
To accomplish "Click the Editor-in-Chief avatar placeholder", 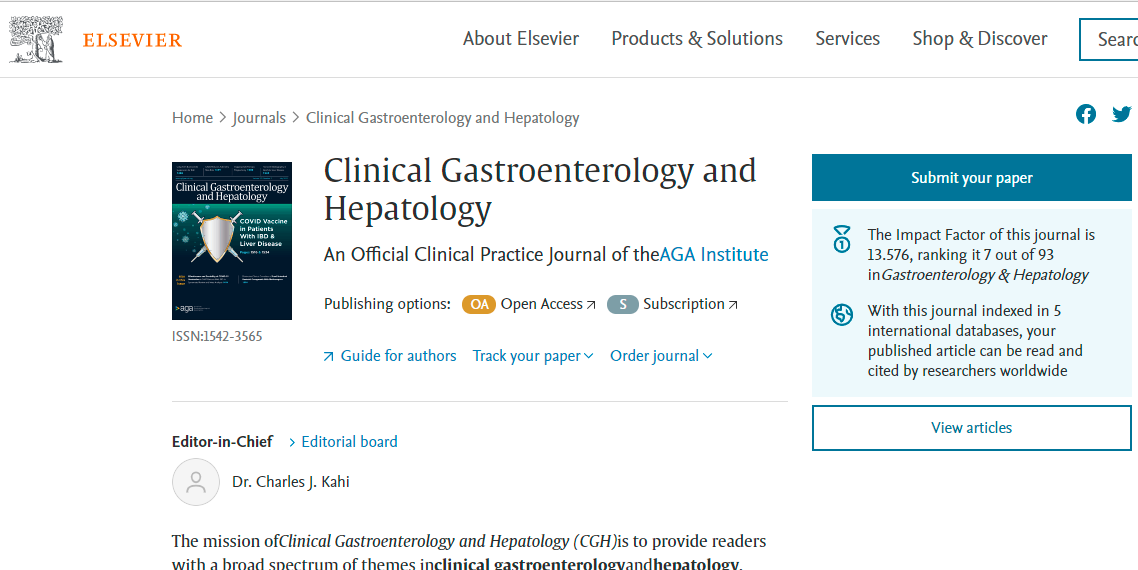I will 196,482.
